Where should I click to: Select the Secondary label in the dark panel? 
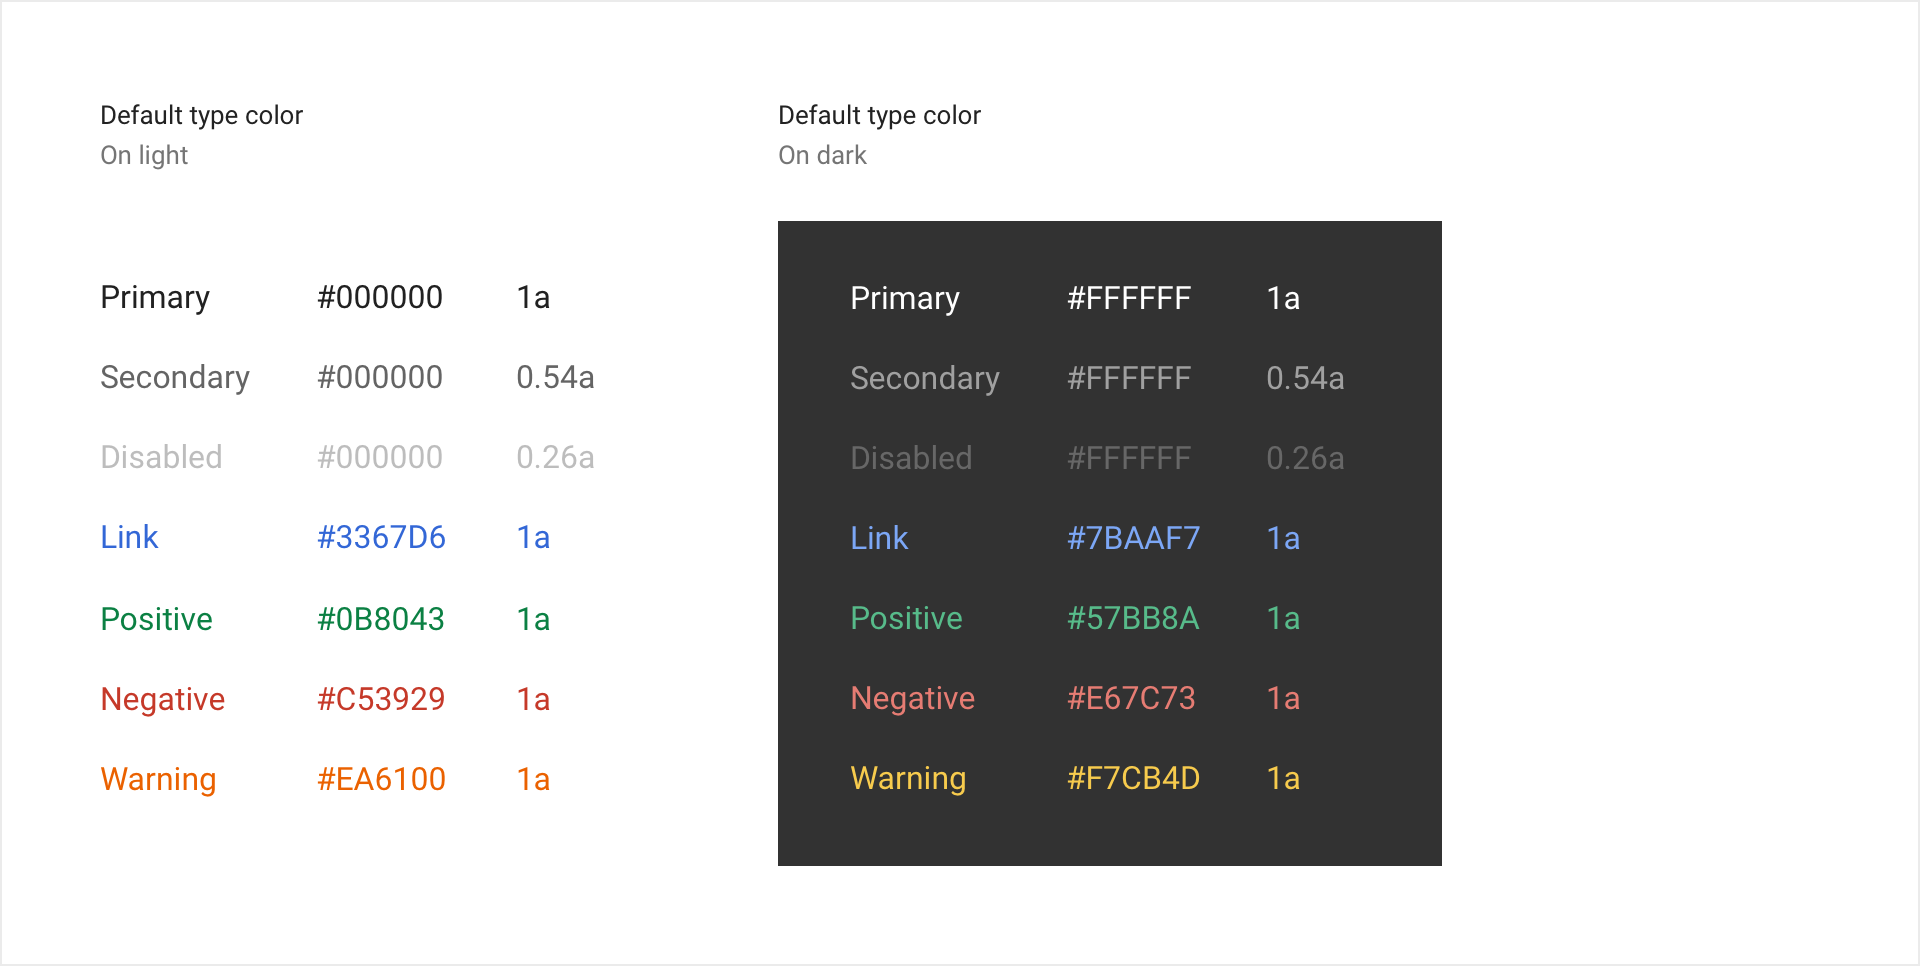[924, 379]
